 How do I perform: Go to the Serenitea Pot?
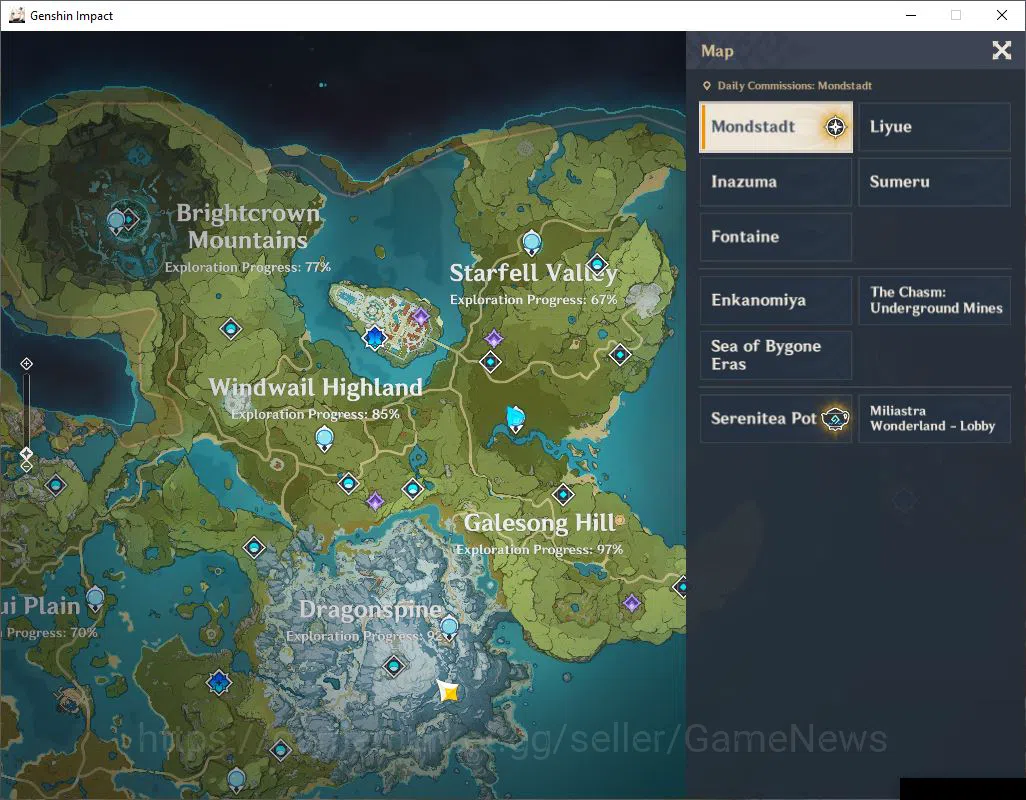coord(776,419)
